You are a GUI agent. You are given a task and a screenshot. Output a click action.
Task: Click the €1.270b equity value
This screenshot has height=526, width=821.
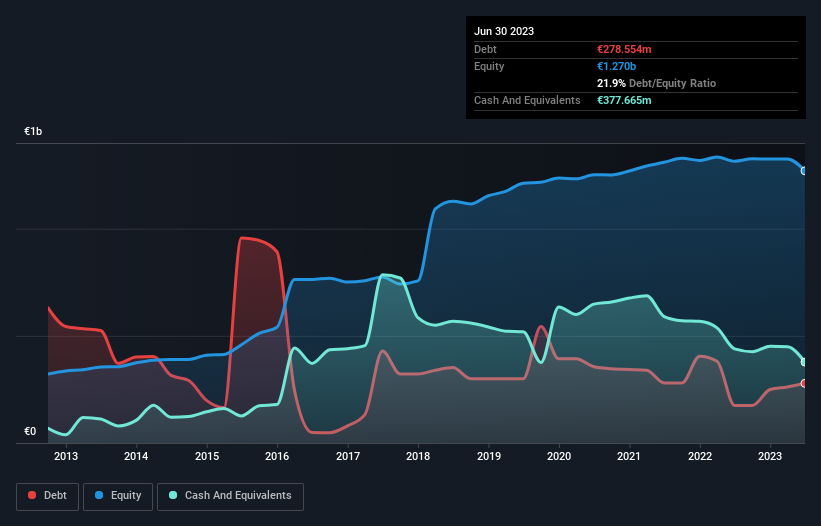tap(616, 66)
